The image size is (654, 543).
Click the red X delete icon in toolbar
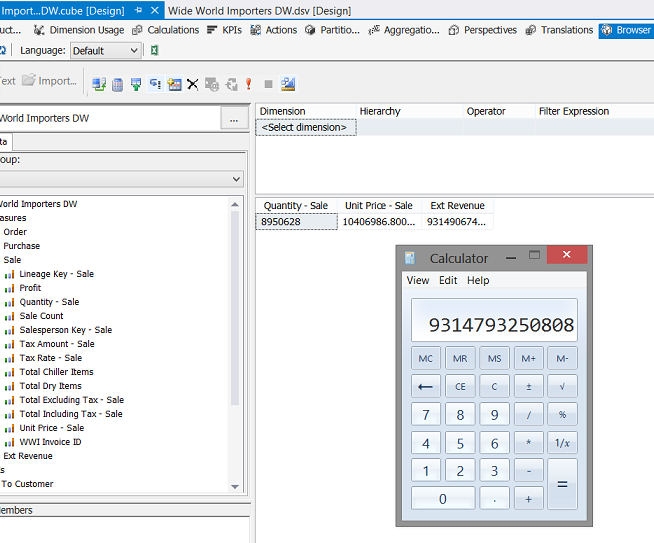coord(193,84)
